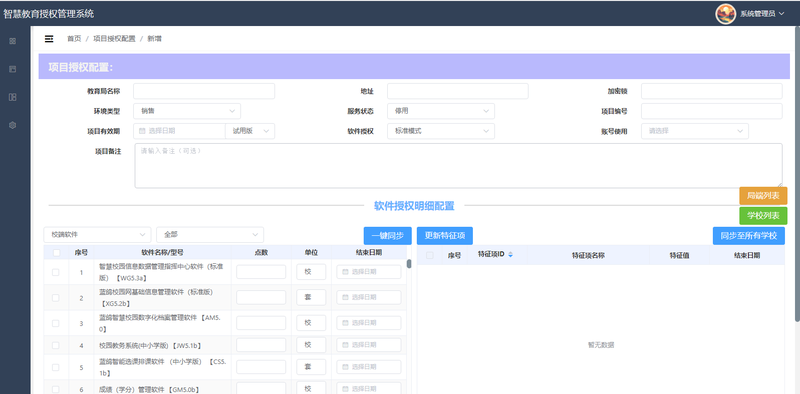Click calendar icon in row 3 end date

[x=345, y=323]
